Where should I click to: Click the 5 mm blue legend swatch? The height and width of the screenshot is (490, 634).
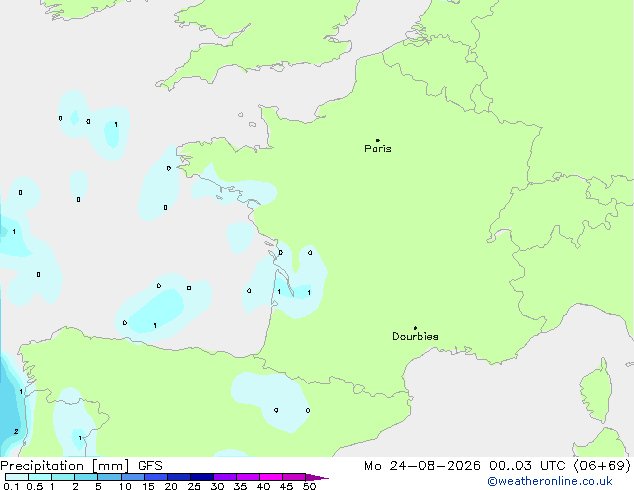110,477
